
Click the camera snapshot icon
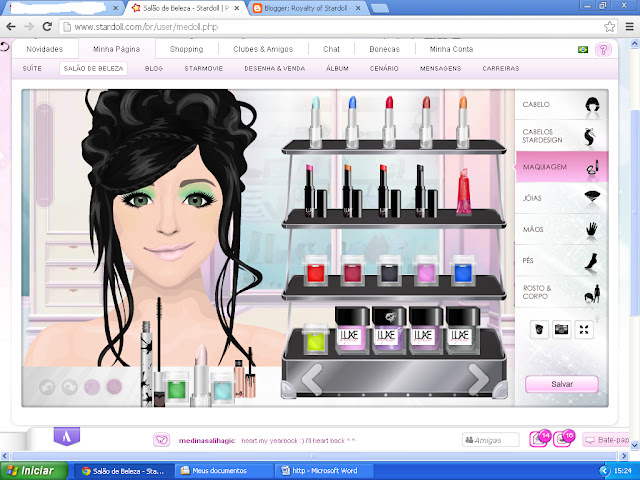tap(562, 329)
